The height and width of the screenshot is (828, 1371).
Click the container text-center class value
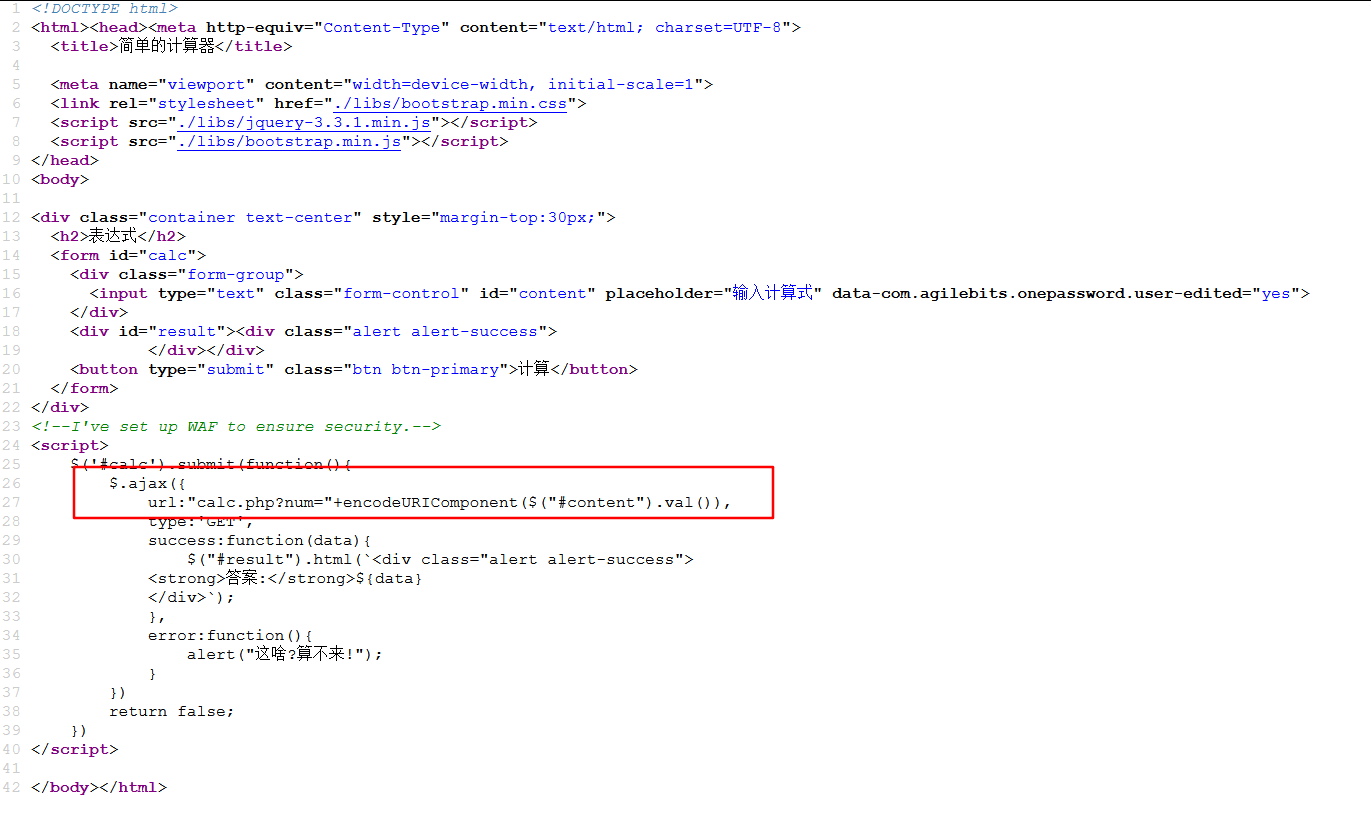(250, 217)
